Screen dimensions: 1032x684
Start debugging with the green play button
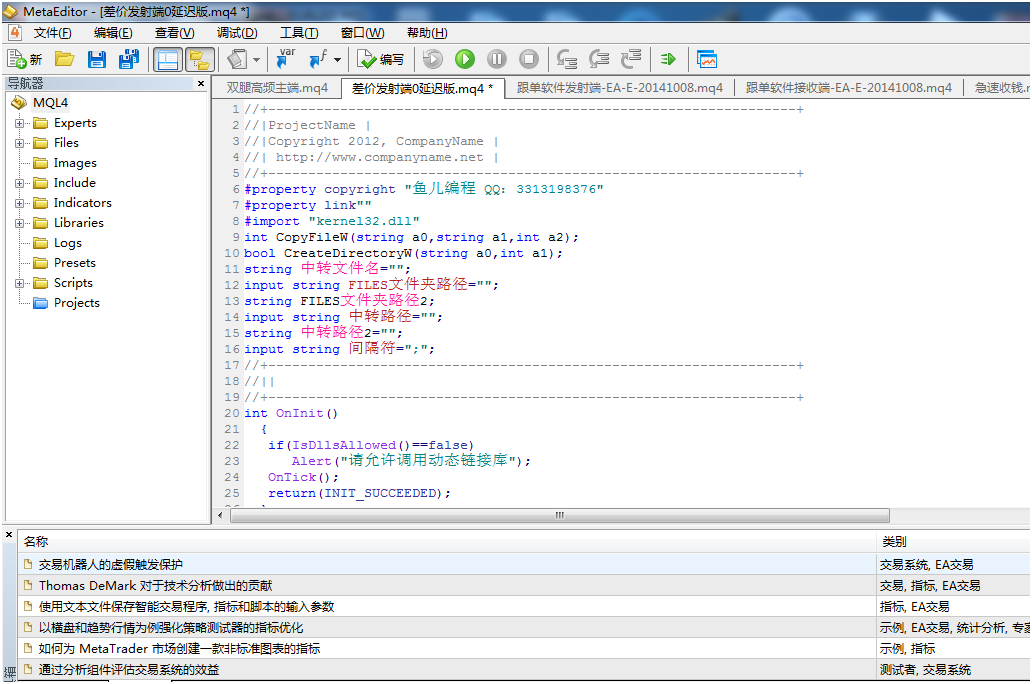pyautogui.click(x=465, y=59)
